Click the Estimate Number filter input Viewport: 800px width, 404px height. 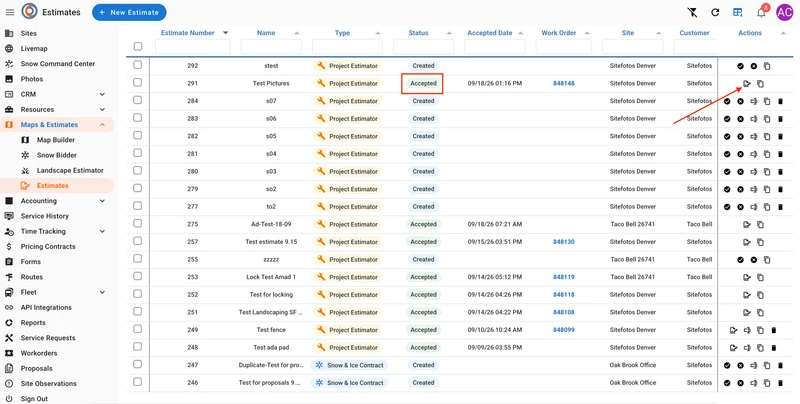[192, 47]
